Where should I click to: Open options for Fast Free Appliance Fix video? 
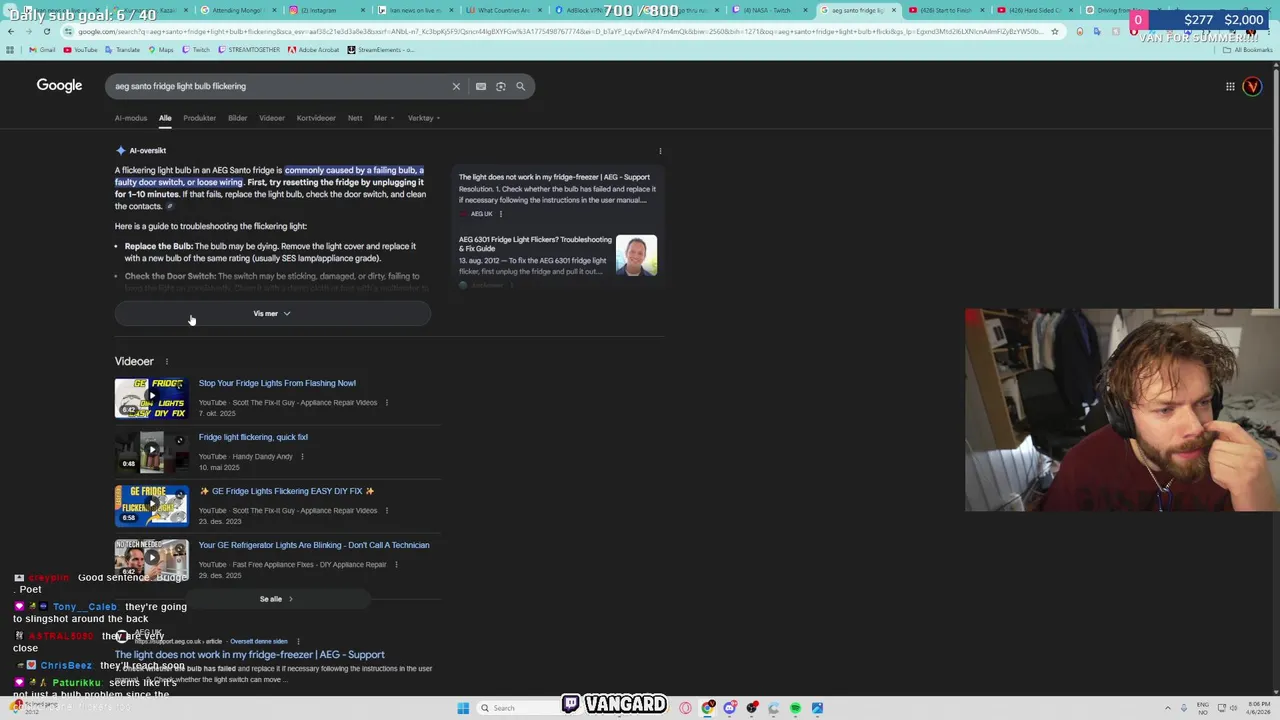[396, 565]
